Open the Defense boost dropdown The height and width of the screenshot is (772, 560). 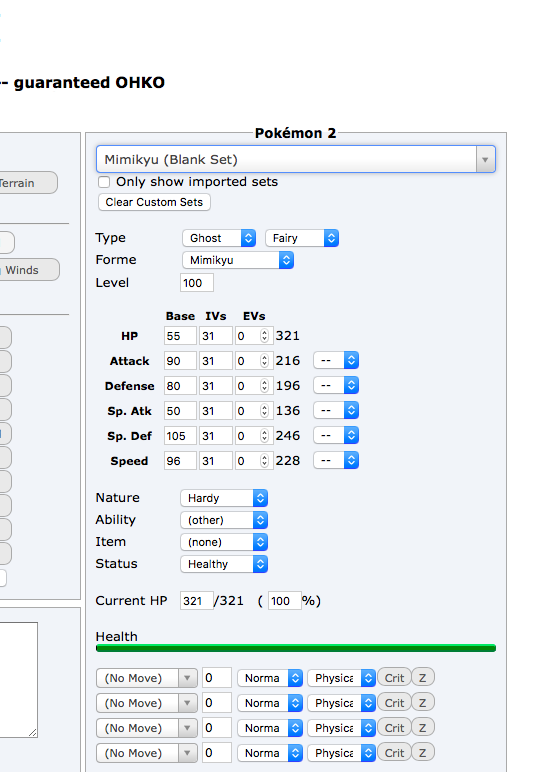click(x=336, y=386)
